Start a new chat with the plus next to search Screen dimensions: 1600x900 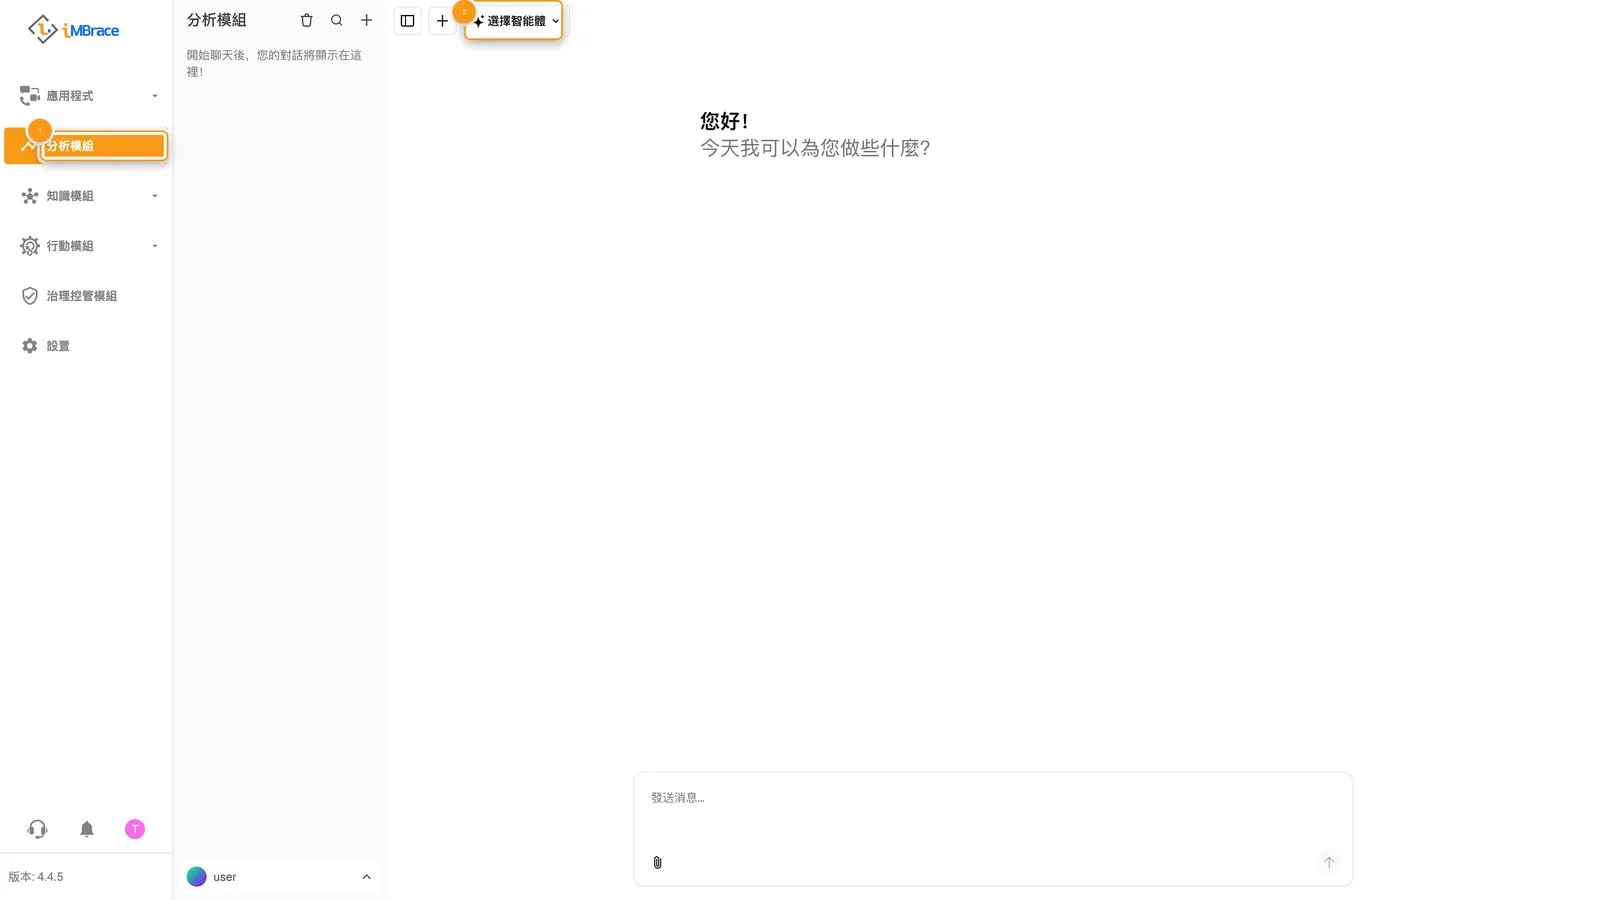point(367,20)
